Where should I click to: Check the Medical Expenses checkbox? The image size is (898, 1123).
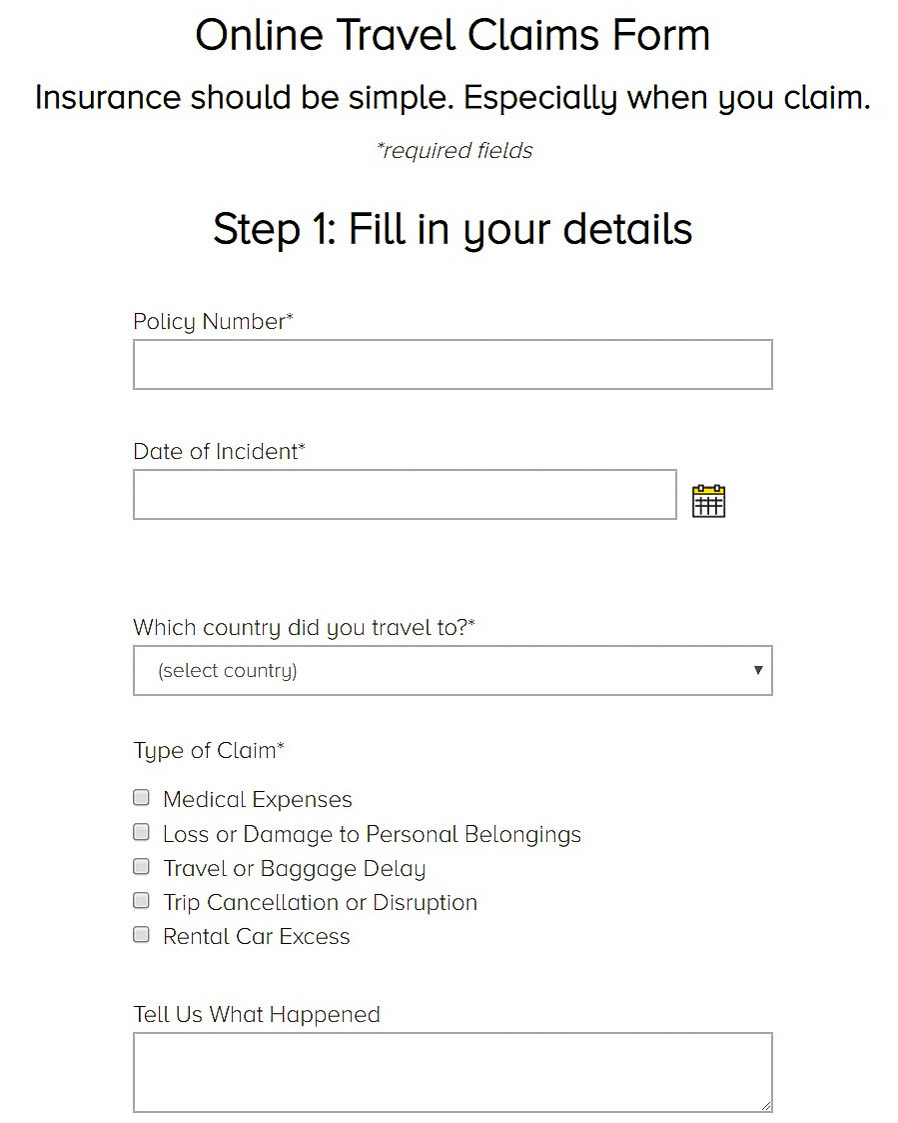point(142,798)
